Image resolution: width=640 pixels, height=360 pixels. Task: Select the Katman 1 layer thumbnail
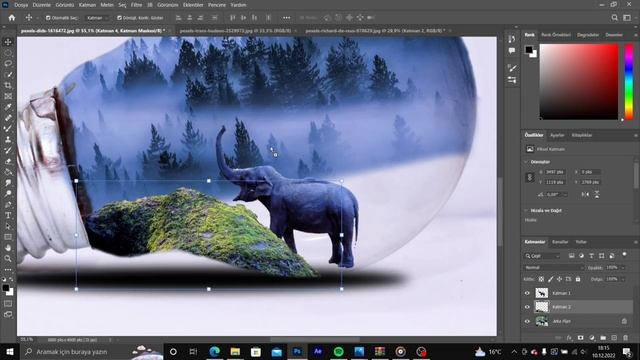click(542, 293)
